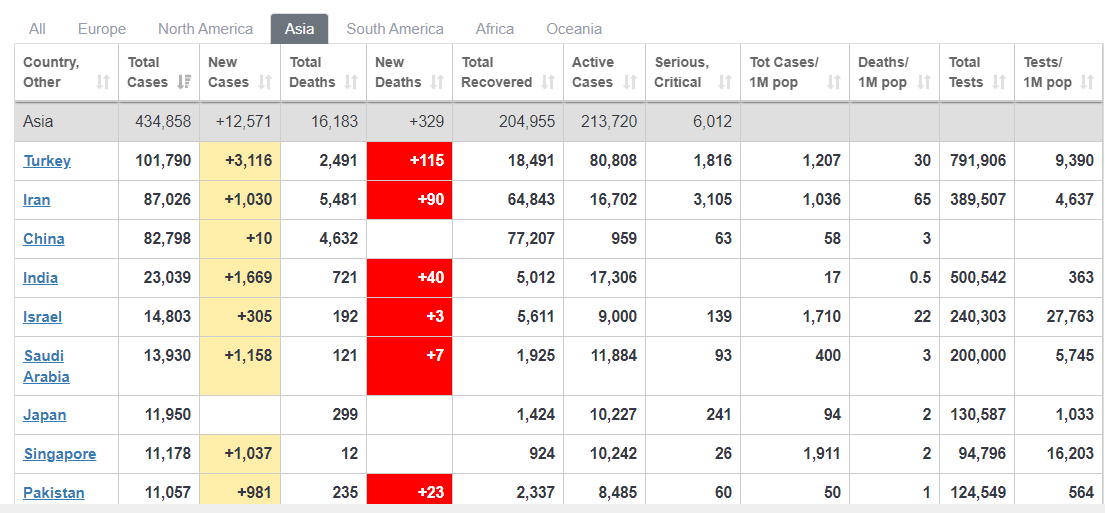Open the Iran country link
The width and height of the screenshot is (1105, 513).
(37, 199)
